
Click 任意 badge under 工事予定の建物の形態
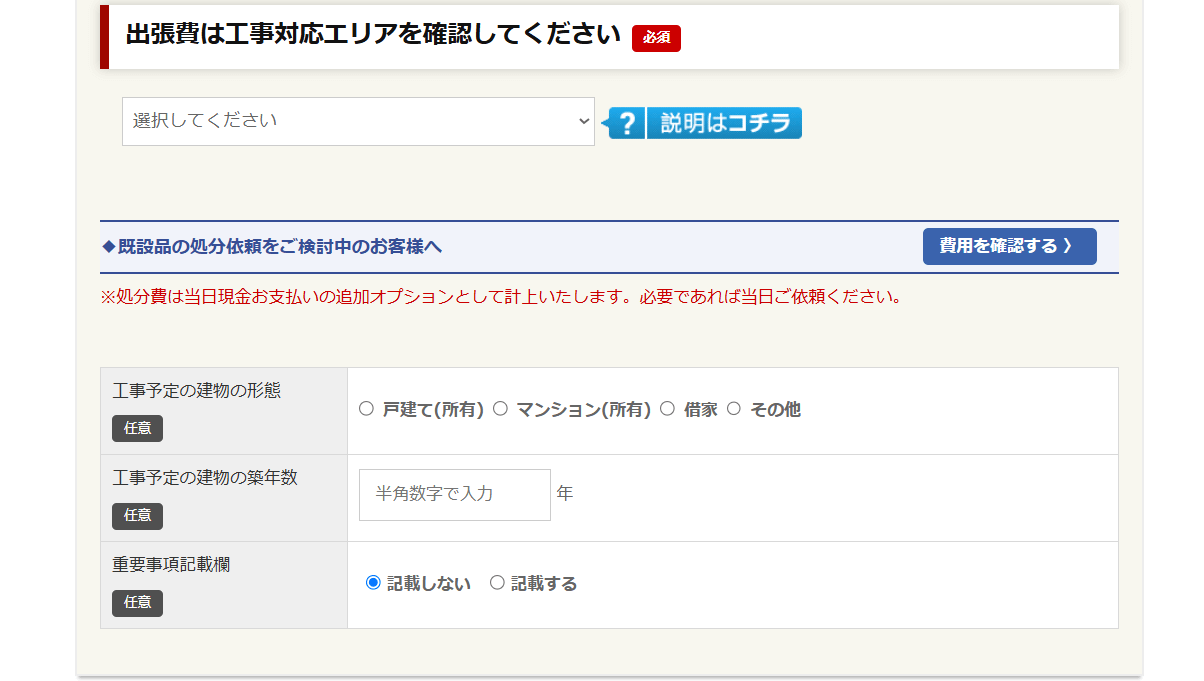point(137,428)
